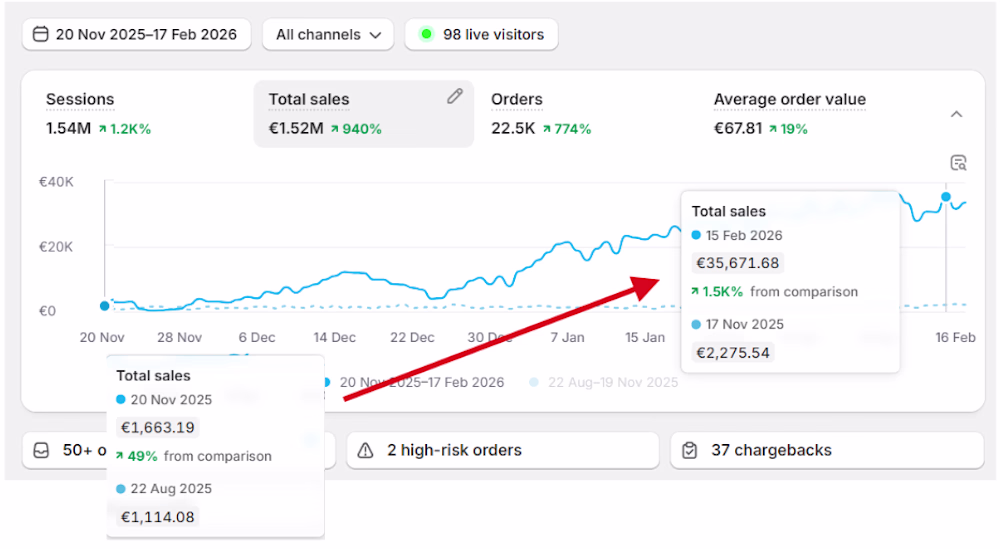The height and width of the screenshot is (549, 1000).
Task: Select the Orders metric tab
Action: point(584,114)
